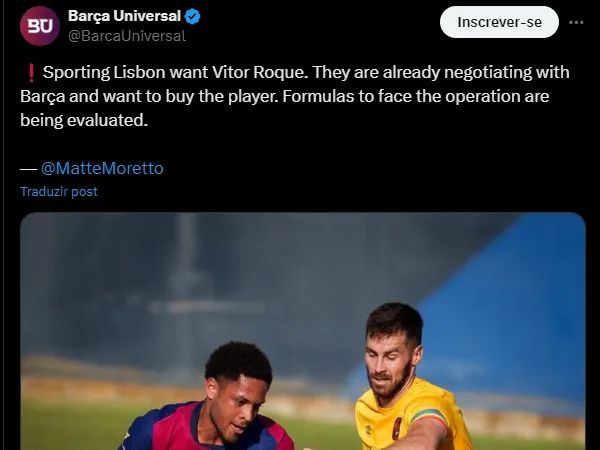Click the Traduzir post link
Screen dimensions: 600x450
point(59,191)
